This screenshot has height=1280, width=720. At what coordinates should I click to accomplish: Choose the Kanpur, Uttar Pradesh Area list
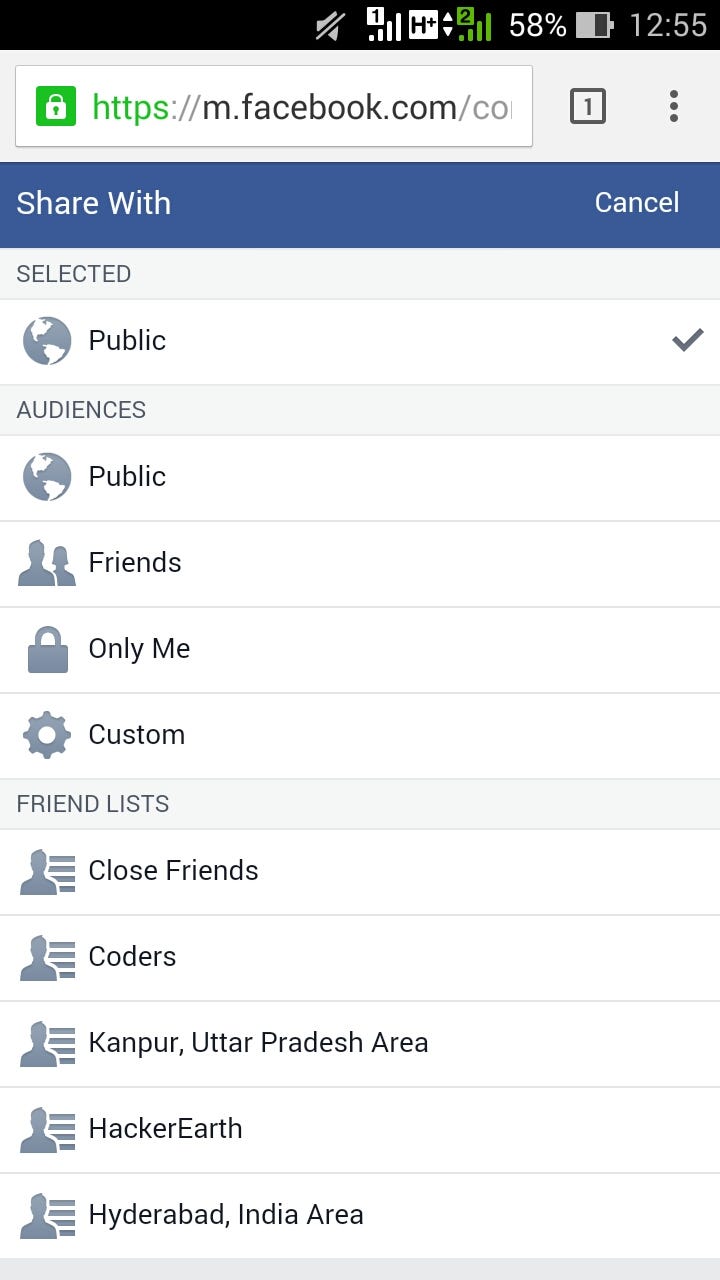(360, 1043)
